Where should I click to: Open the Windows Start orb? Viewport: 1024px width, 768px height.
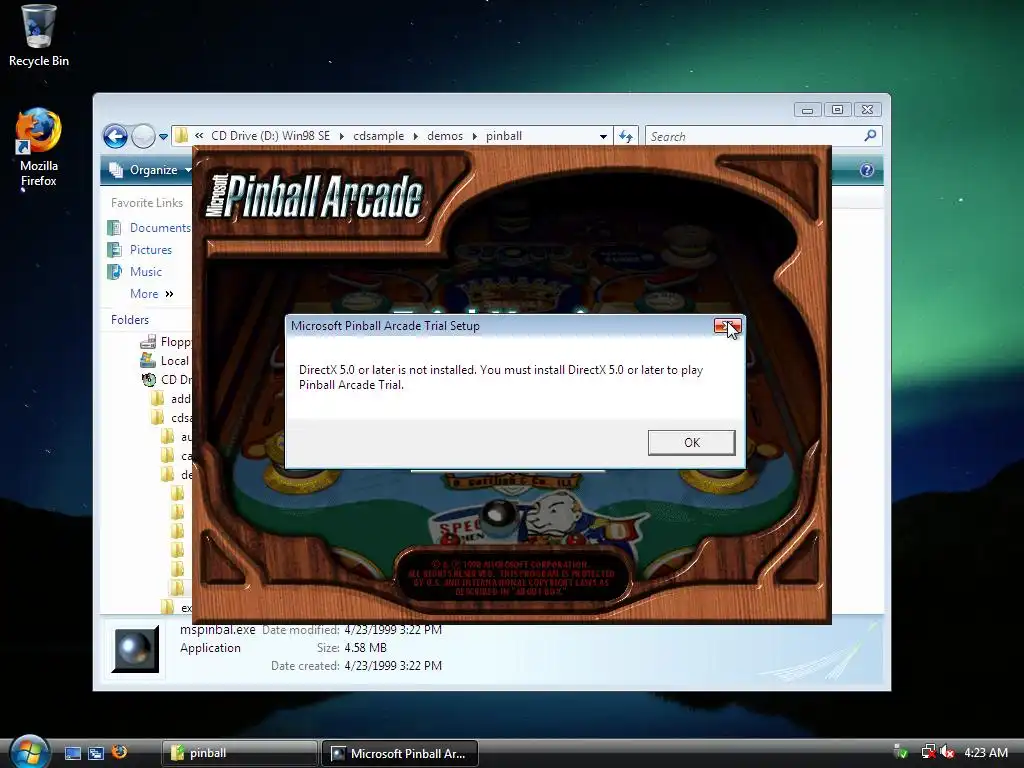[x=29, y=752]
